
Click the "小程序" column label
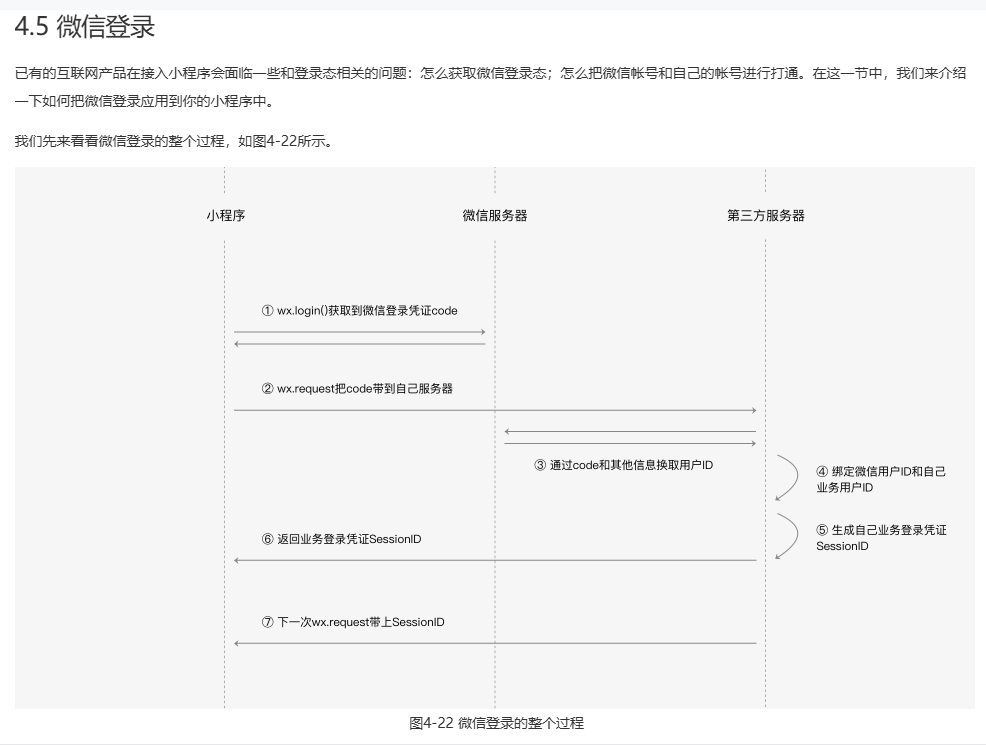[x=225, y=216]
